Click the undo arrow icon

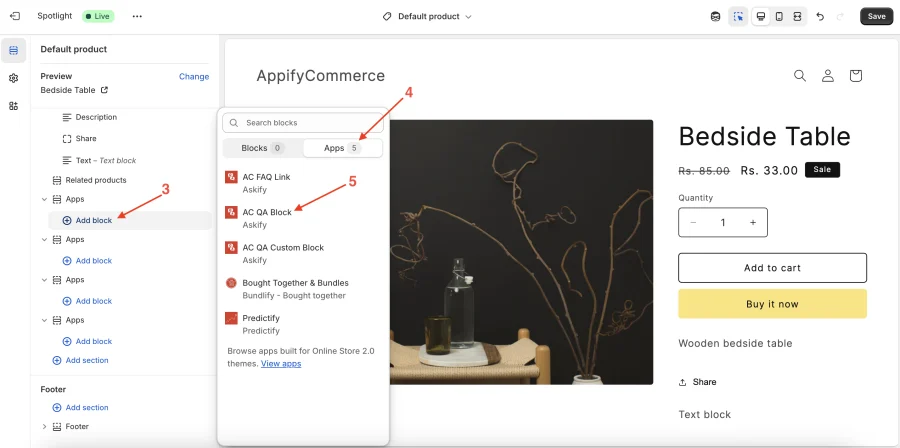click(x=820, y=17)
